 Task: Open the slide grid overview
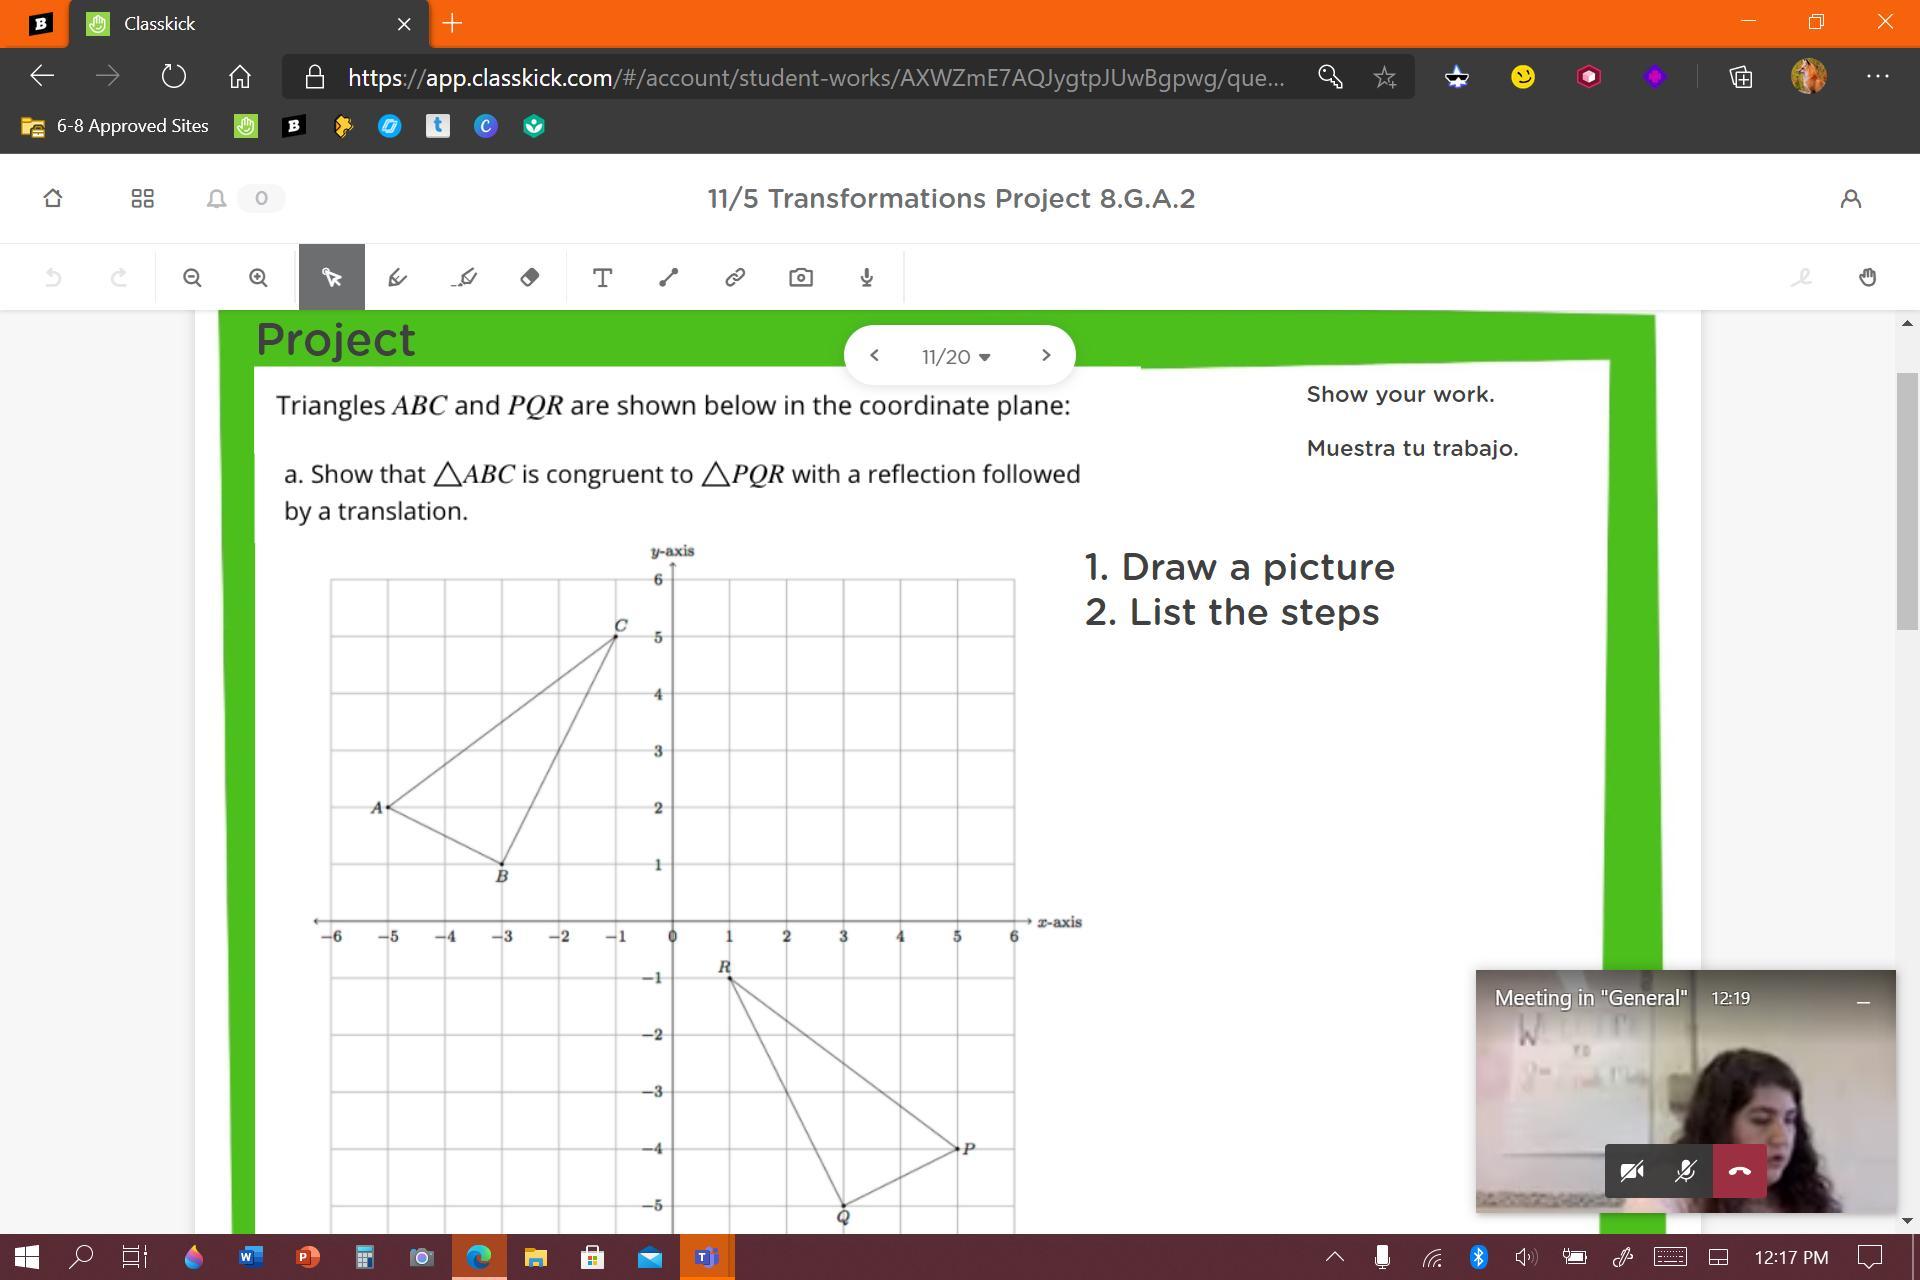tap(142, 199)
